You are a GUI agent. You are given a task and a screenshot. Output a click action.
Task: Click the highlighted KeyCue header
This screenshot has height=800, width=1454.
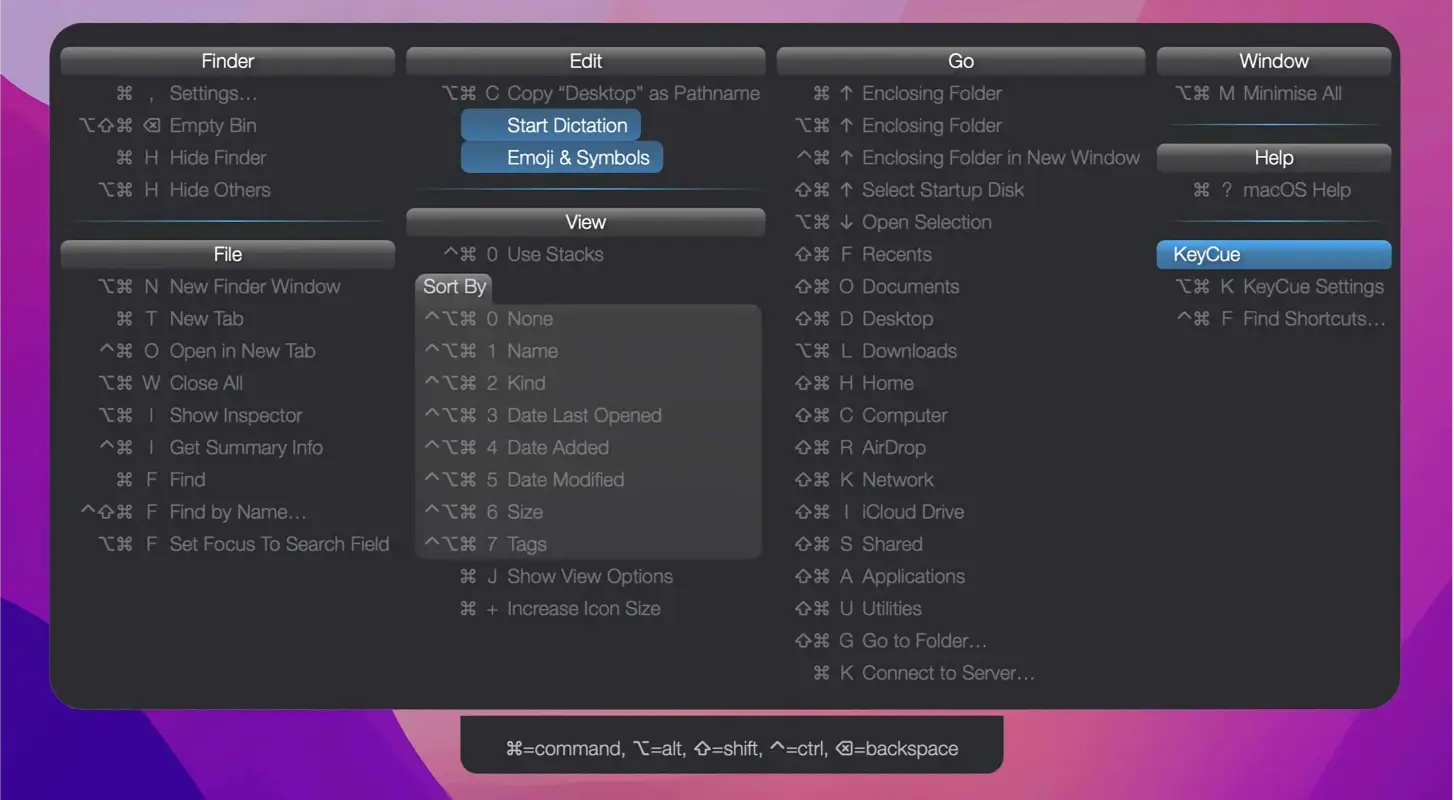[1273, 255]
